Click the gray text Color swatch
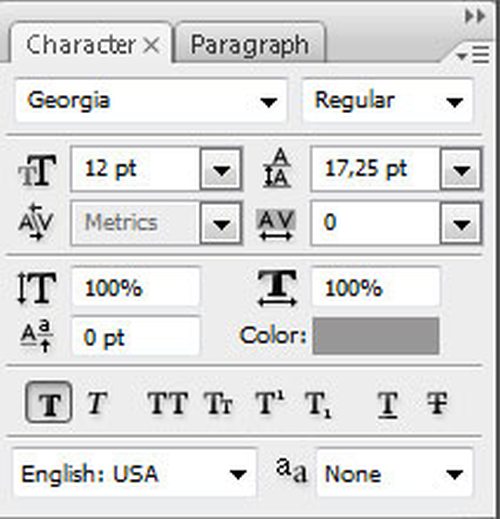 376,336
